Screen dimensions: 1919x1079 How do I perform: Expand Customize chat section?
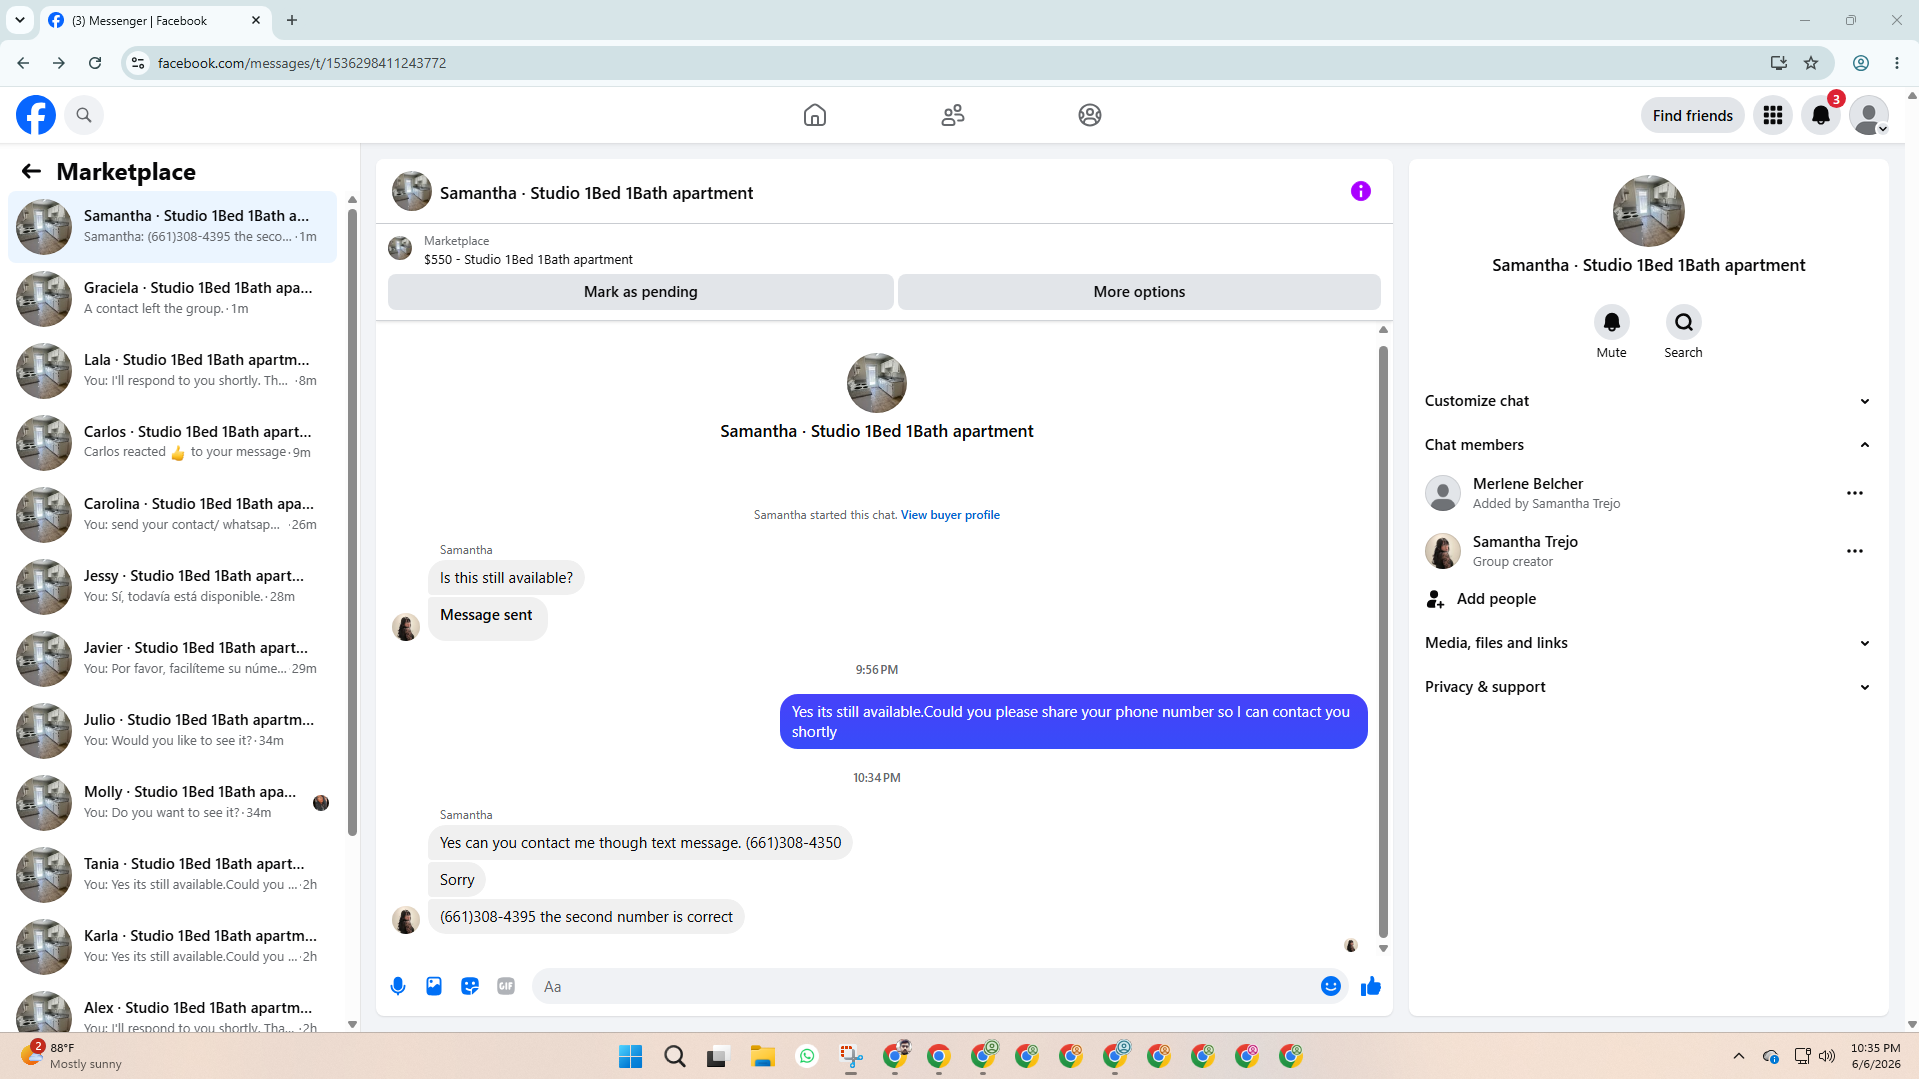(1648, 401)
